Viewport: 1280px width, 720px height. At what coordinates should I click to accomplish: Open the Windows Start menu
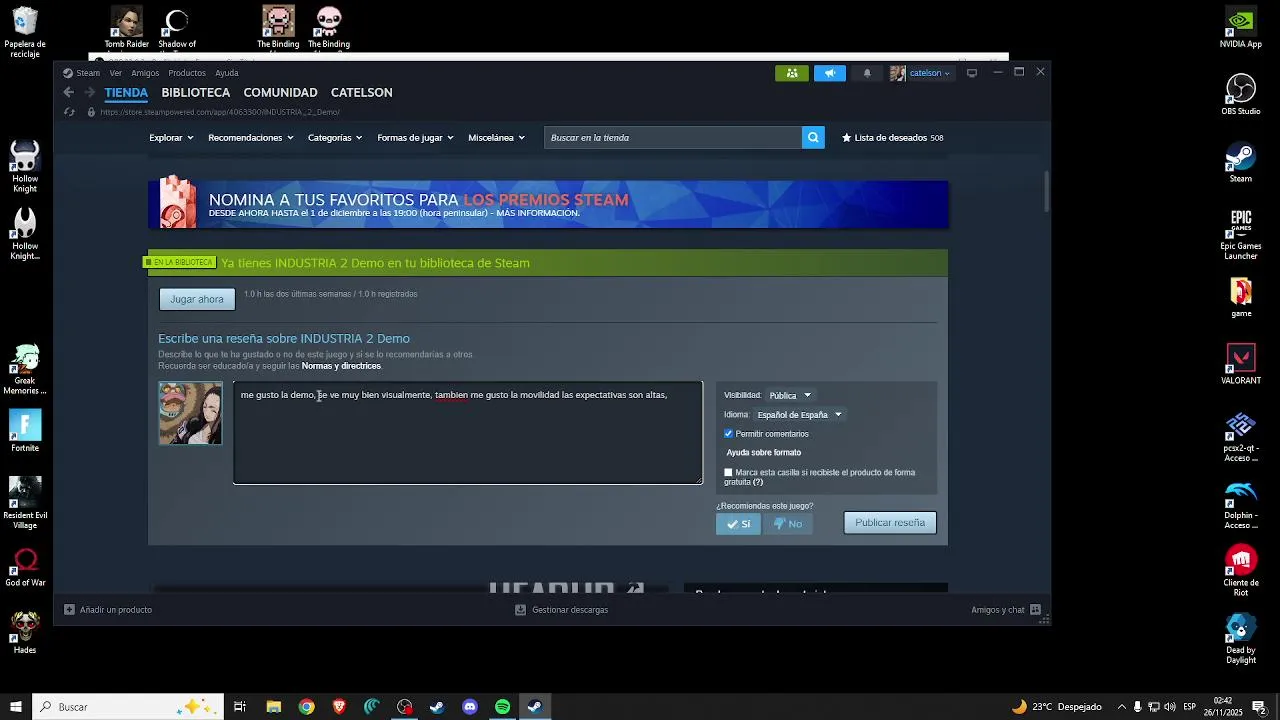tap(16, 707)
